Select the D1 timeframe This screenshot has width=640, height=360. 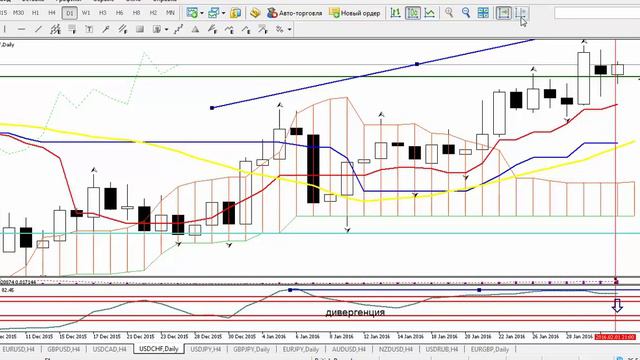click(69, 13)
